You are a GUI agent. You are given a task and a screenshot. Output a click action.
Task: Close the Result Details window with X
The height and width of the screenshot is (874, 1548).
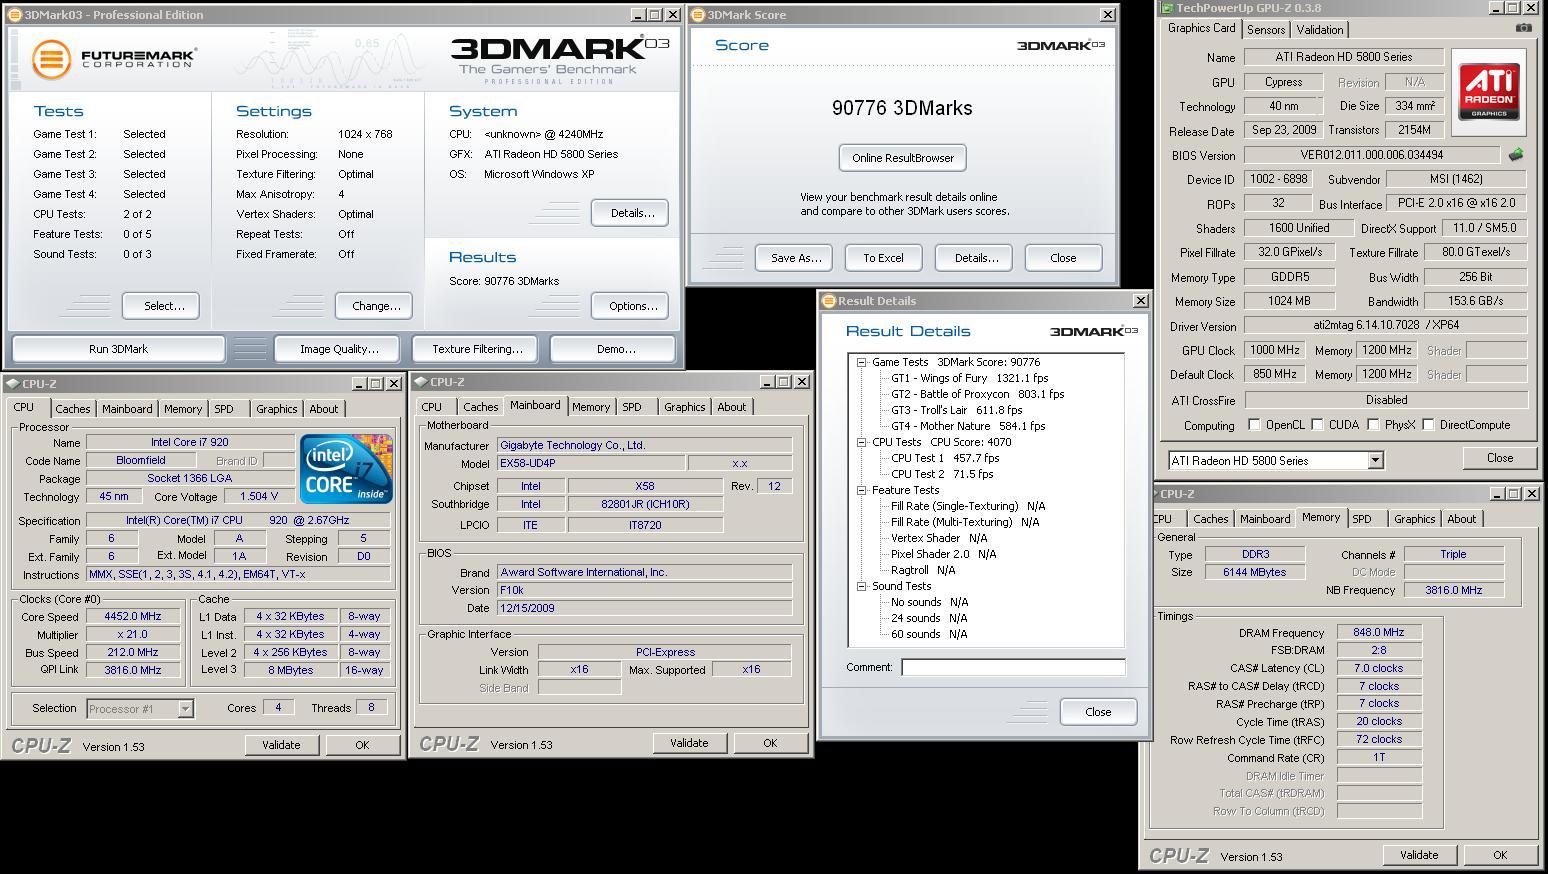(1140, 301)
